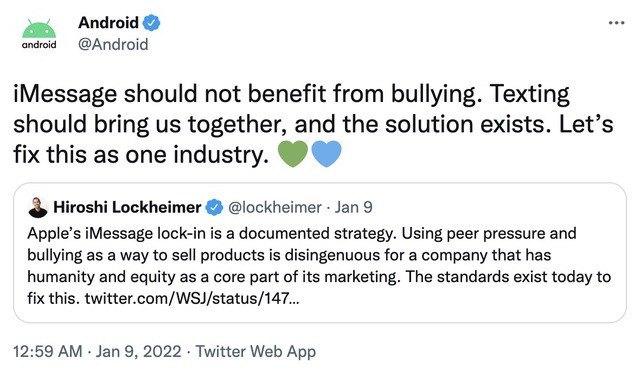Click Hiroshi Lockheimer's verified badge
This screenshot has width=640, height=370.
tap(214, 208)
